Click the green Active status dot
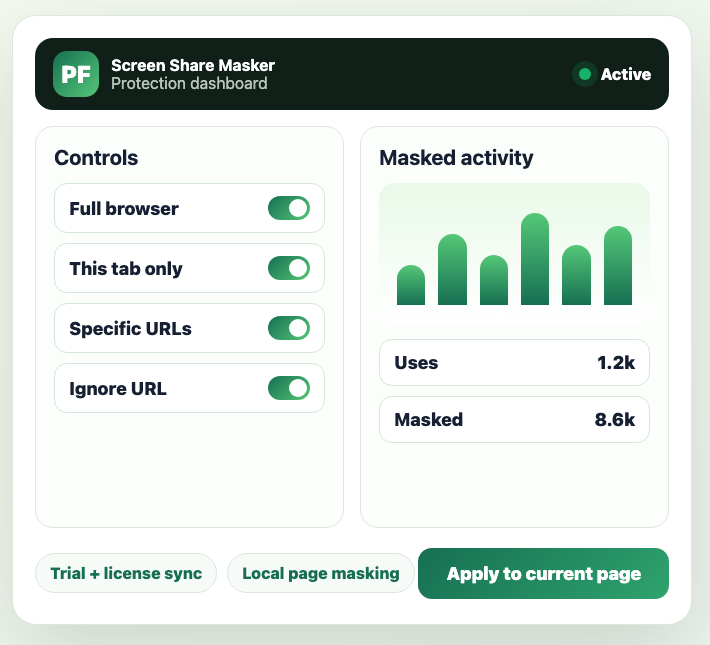The width and height of the screenshot is (710, 645). tap(585, 74)
